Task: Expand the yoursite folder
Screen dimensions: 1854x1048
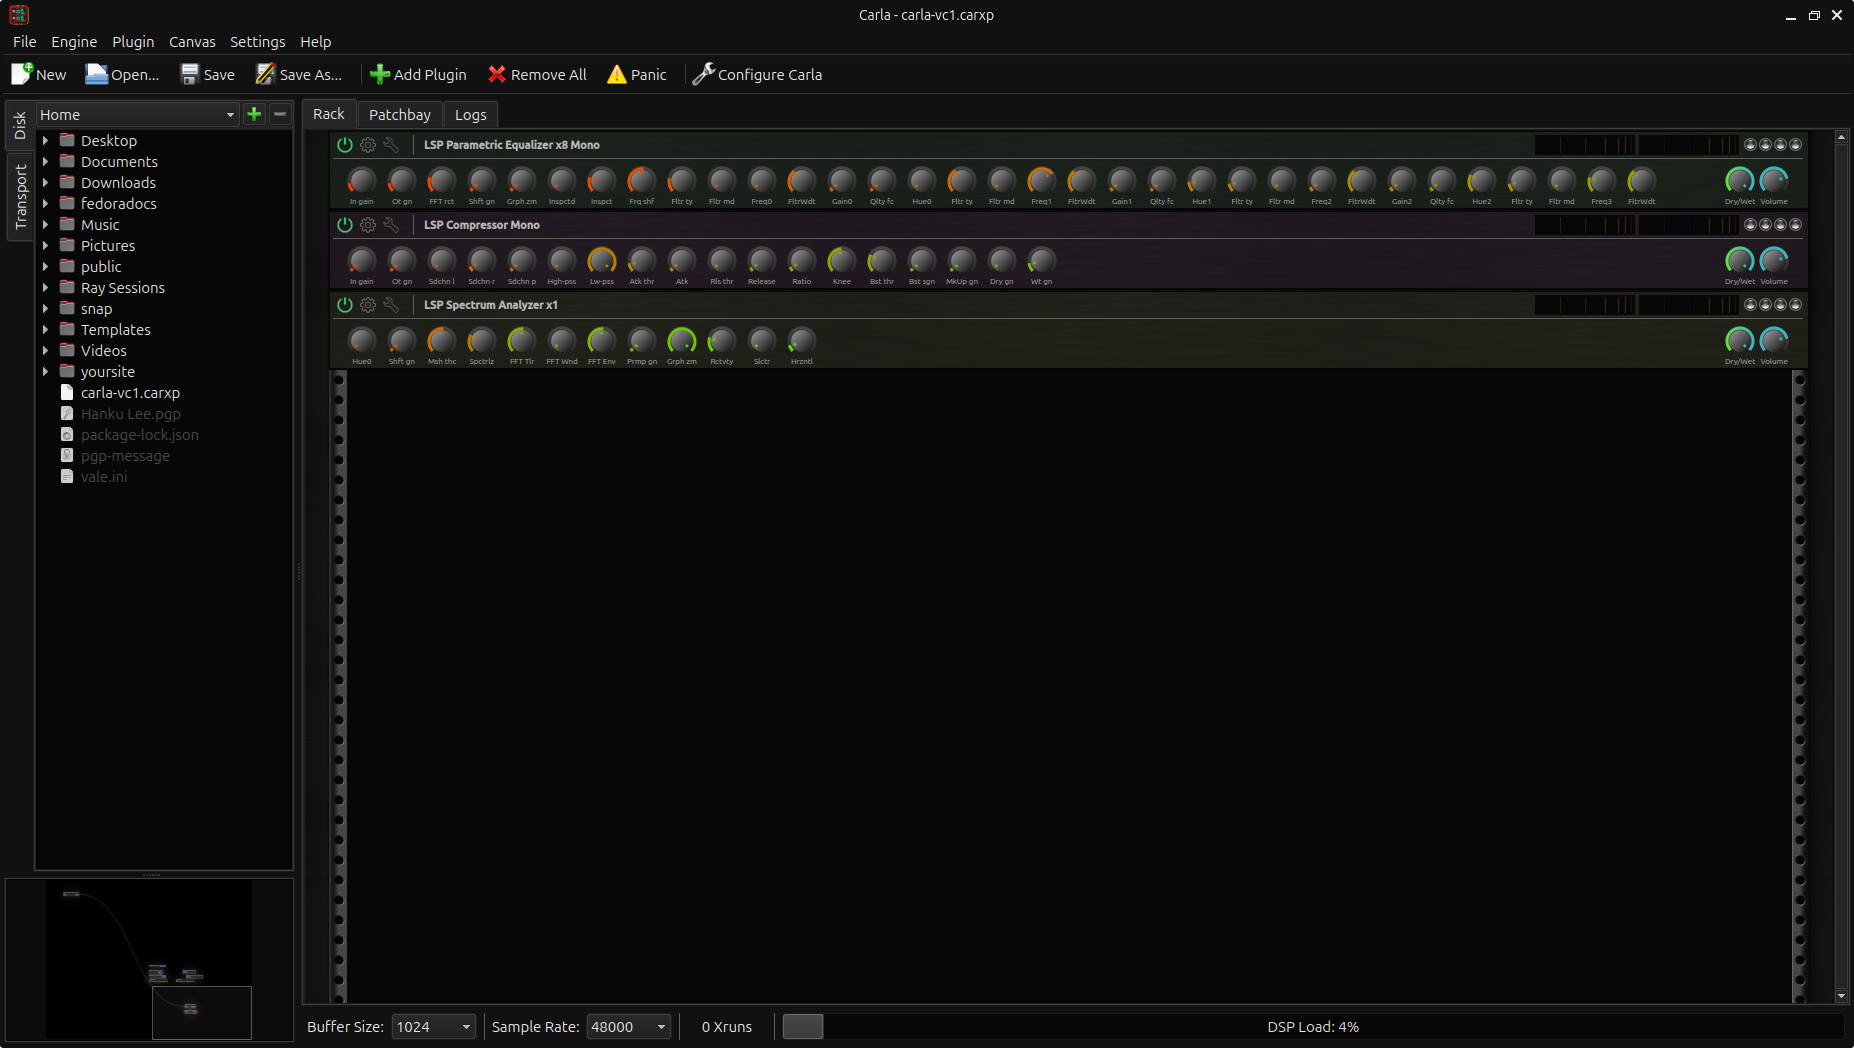Action: coord(45,372)
